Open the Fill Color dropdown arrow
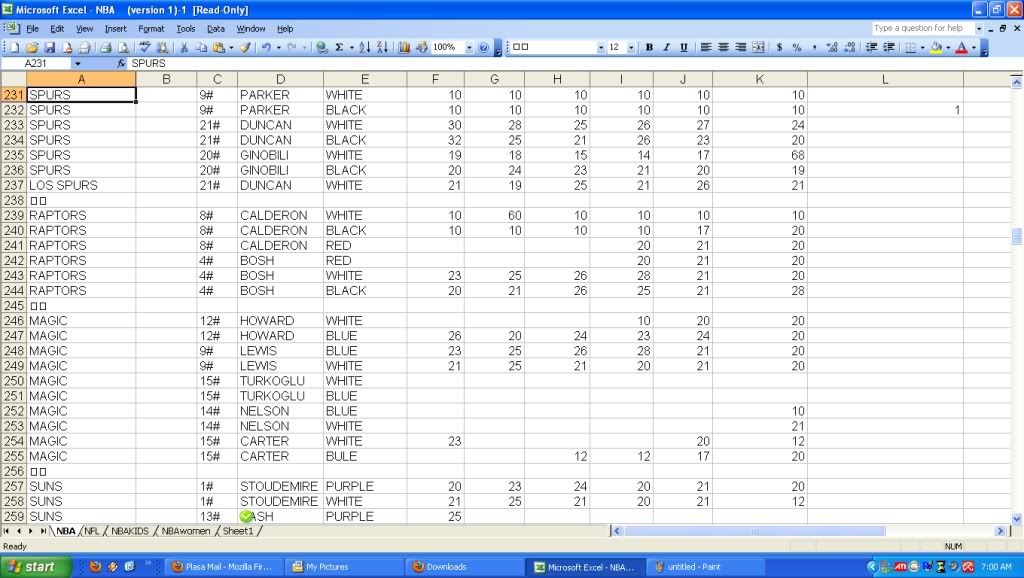The image size is (1024, 578). 948,47
